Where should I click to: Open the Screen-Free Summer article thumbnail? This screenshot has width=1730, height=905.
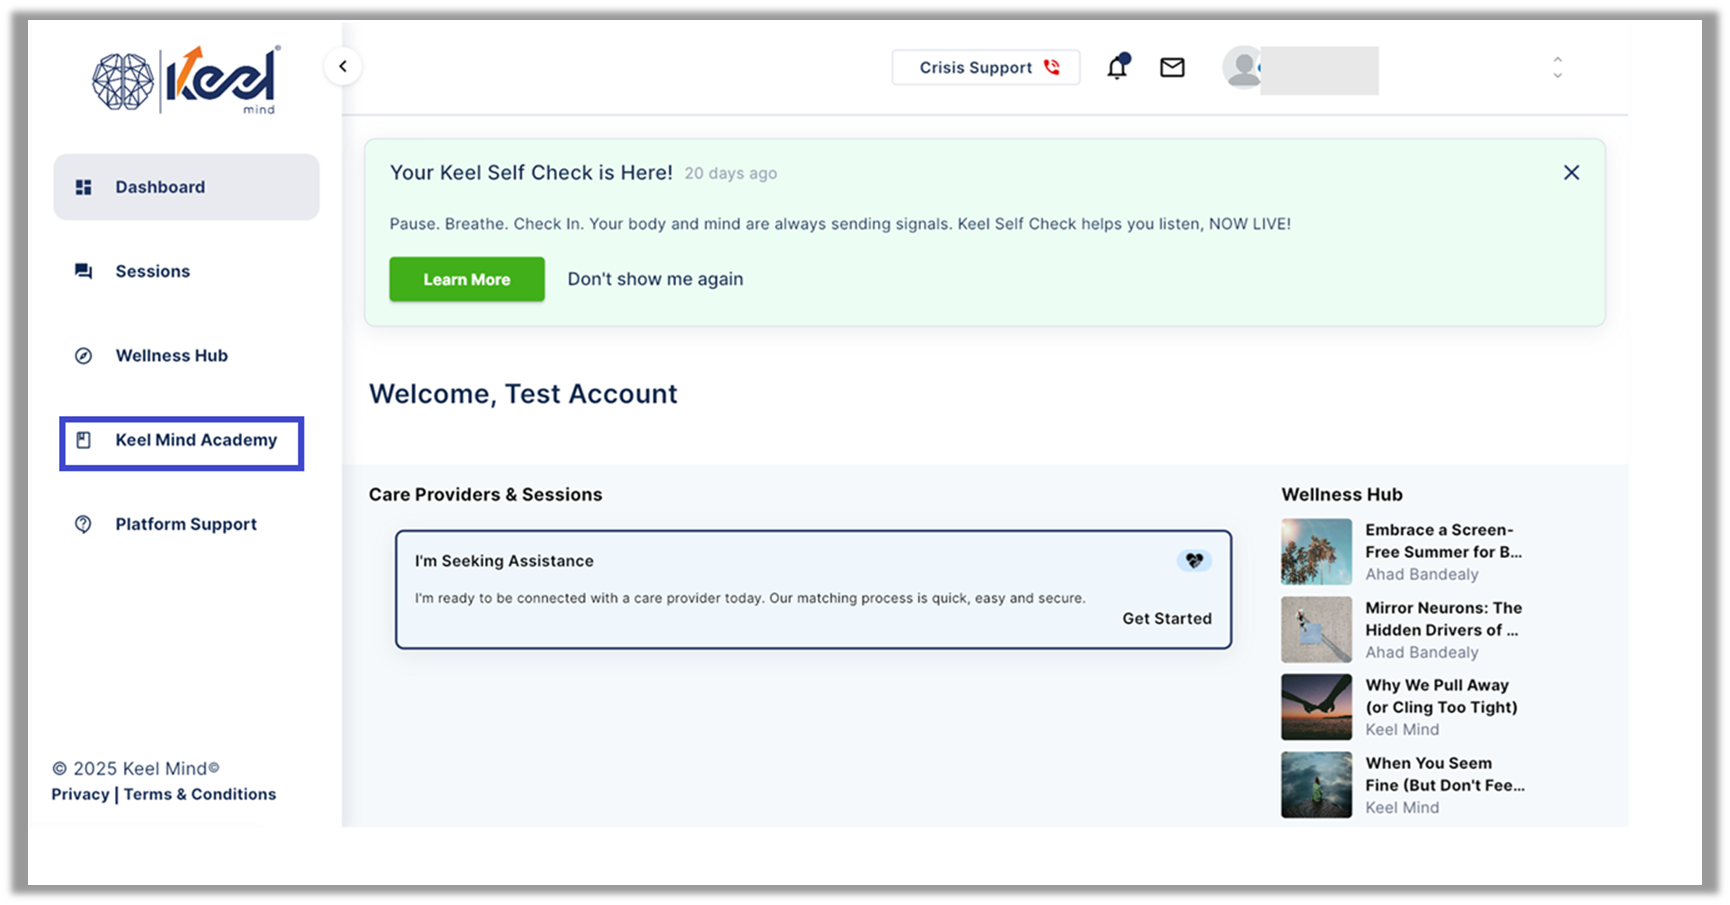(x=1315, y=551)
